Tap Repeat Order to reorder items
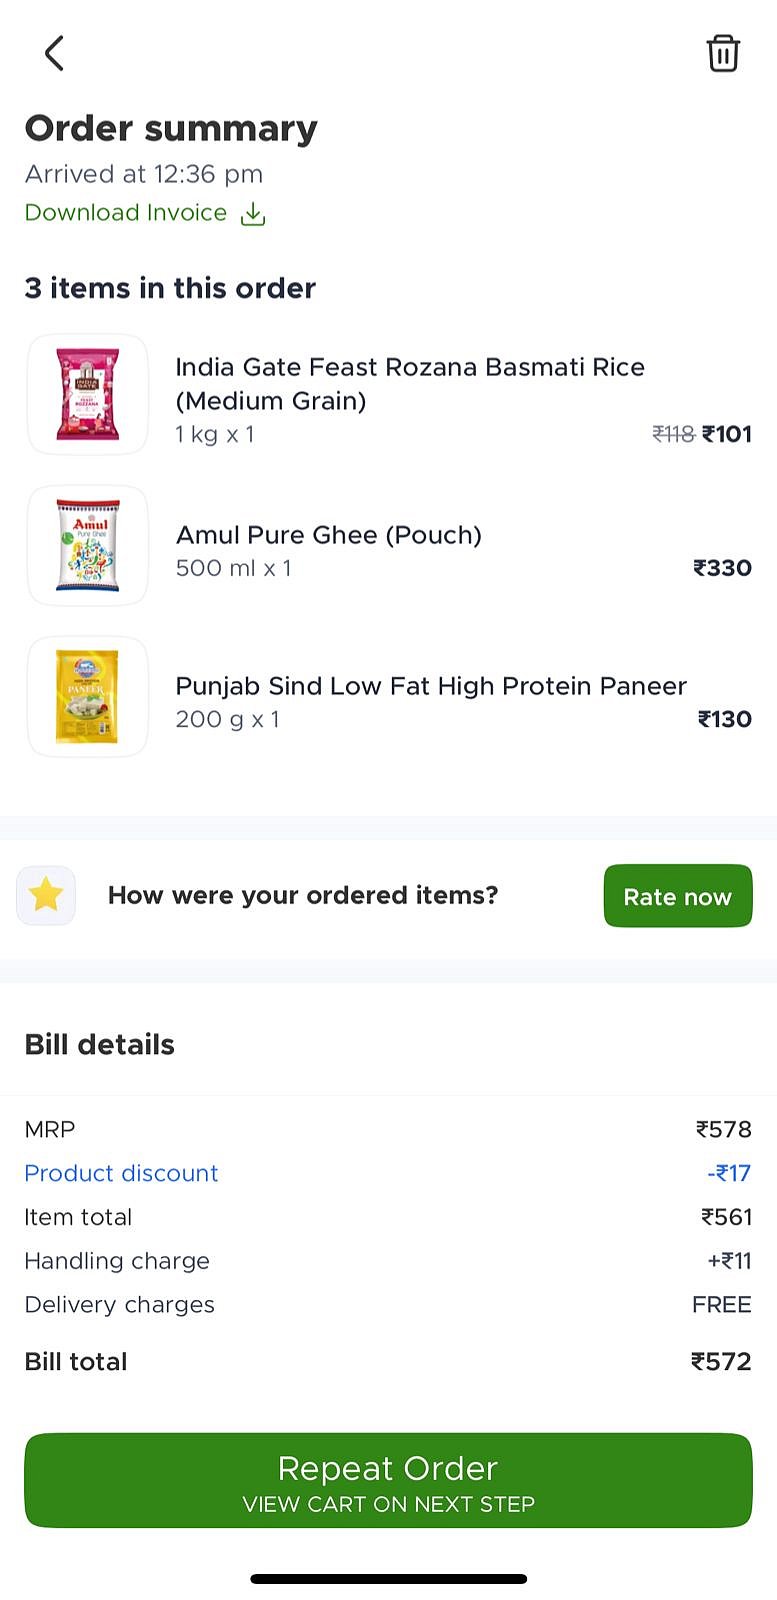Screen dimensions: 777x1600 [x=388, y=1481]
